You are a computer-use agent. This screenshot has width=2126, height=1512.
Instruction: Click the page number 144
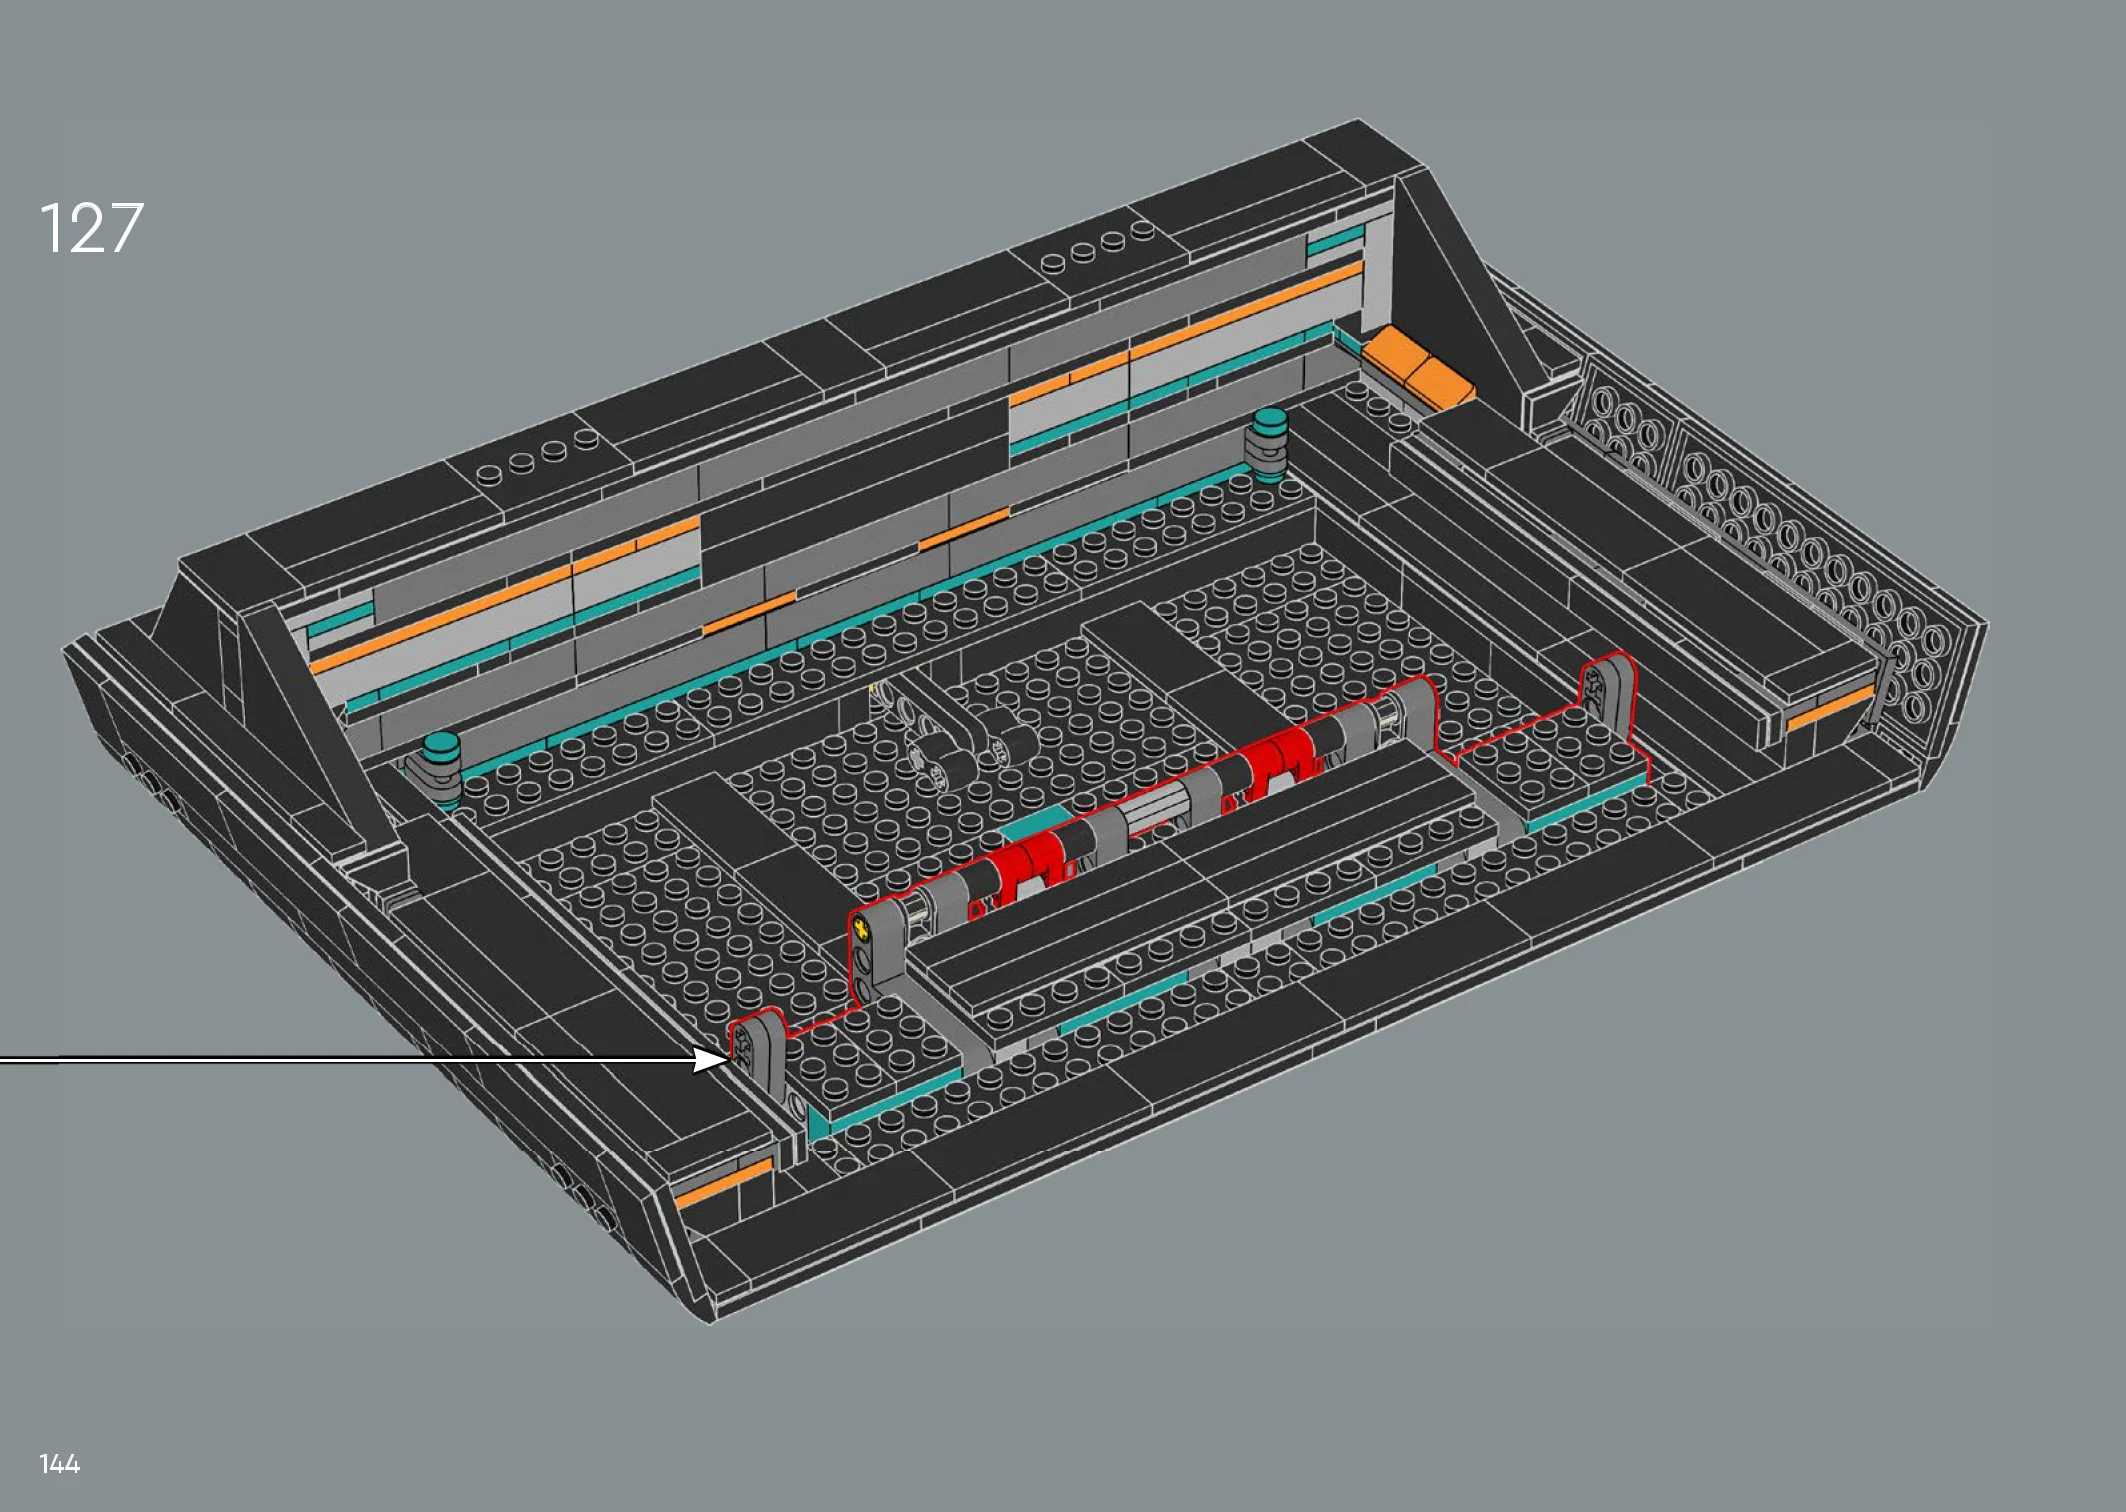click(59, 1464)
